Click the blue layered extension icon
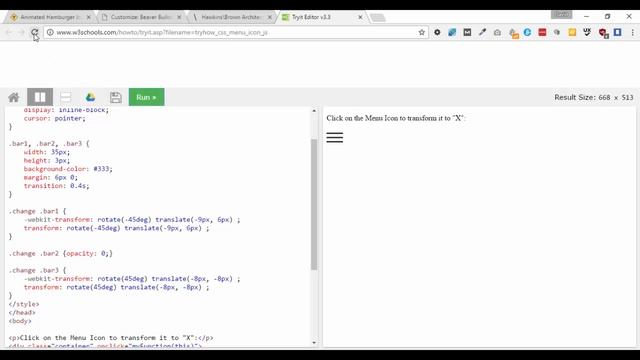640x360 pixels. 452,32
